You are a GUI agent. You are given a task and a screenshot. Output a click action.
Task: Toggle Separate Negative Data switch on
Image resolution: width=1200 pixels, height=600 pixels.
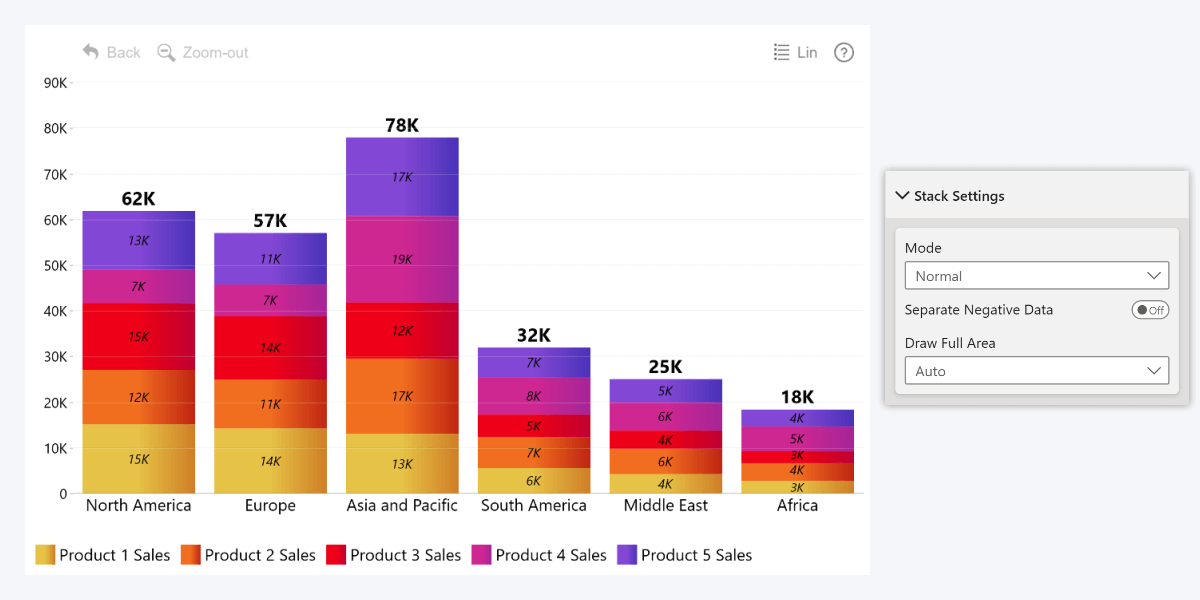pyautogui.click(x=1150, y=310)
